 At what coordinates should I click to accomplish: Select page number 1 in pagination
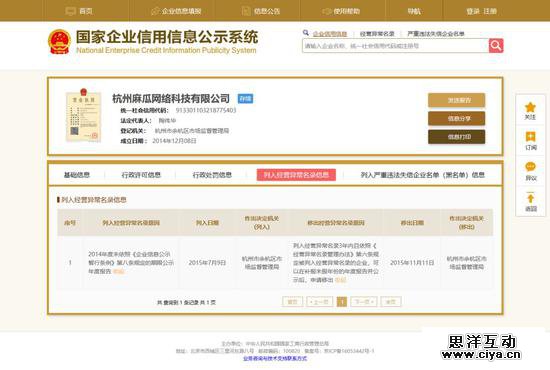click(x=342, y=302)
